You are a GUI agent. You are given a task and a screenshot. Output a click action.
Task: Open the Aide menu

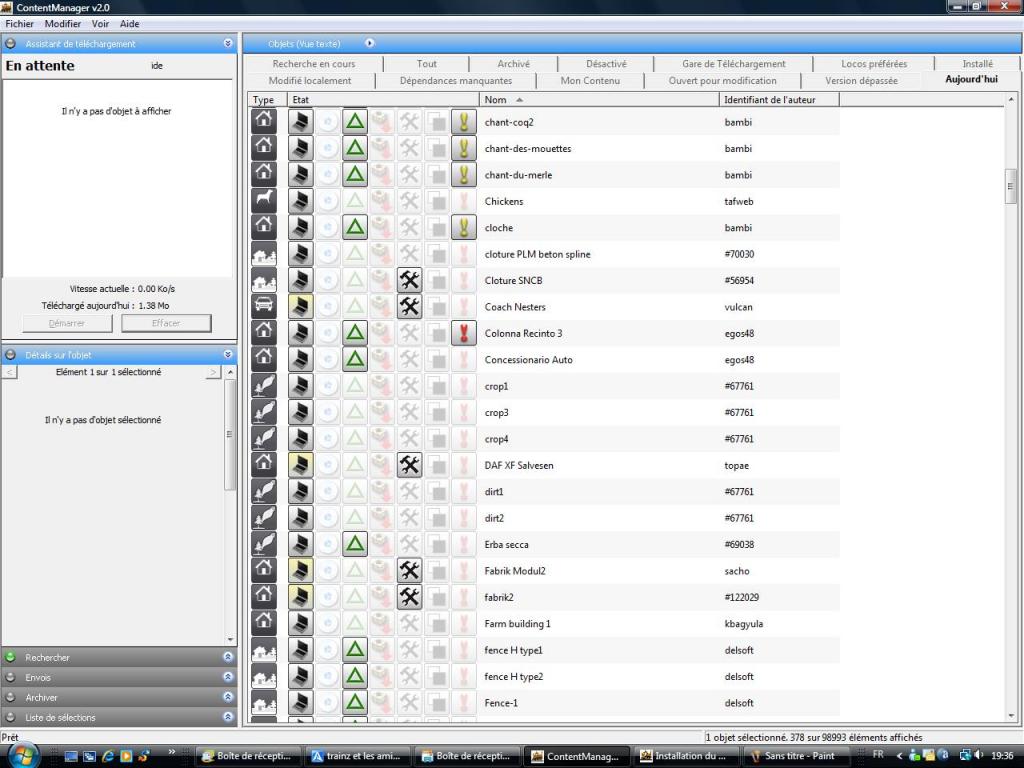[129, 24]
